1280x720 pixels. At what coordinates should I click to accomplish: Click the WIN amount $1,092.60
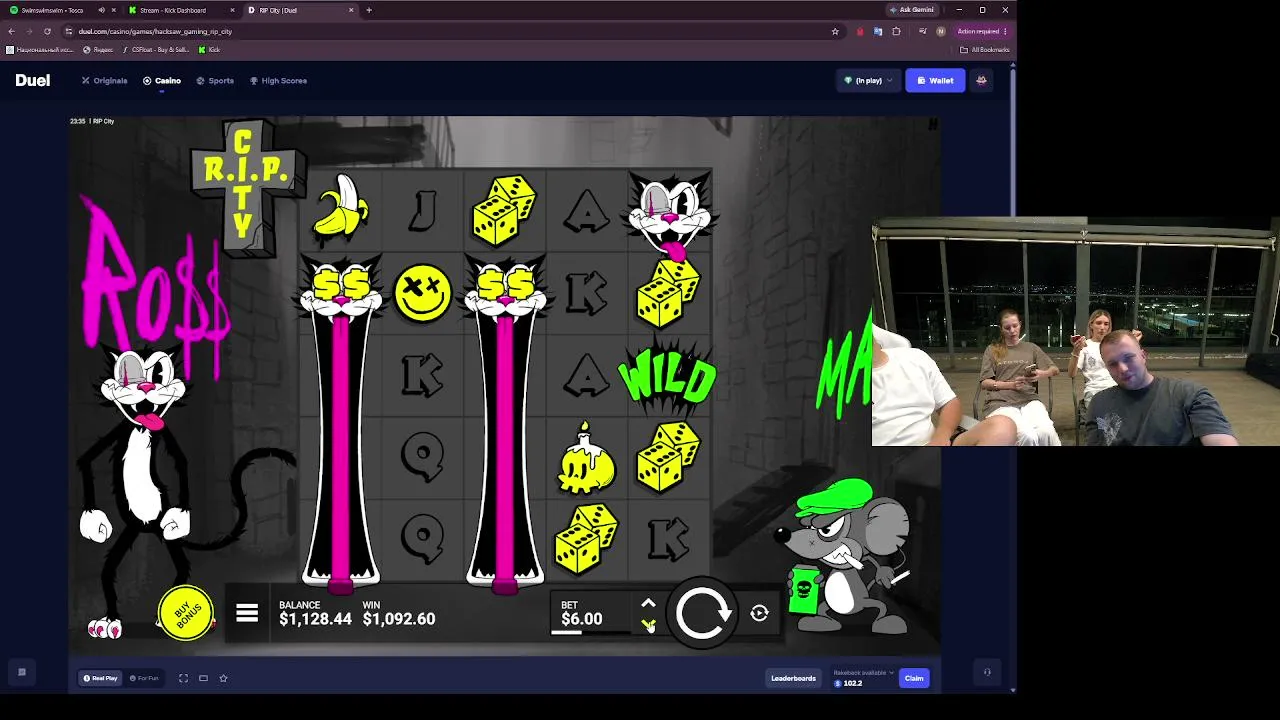pos(399,619)
